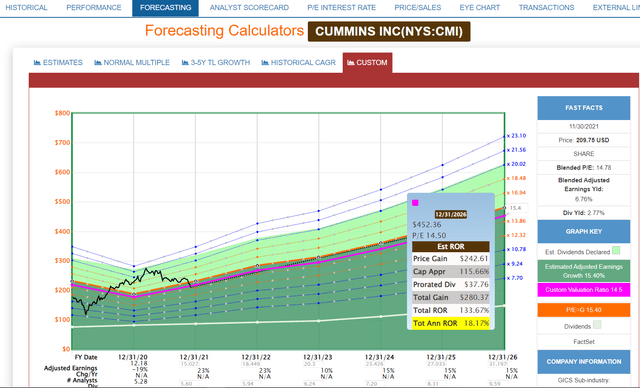This screenshot has height=388, width=640.
Task: Click the 15.4 custom ratio input box
Action: click(x=518, y=208)
